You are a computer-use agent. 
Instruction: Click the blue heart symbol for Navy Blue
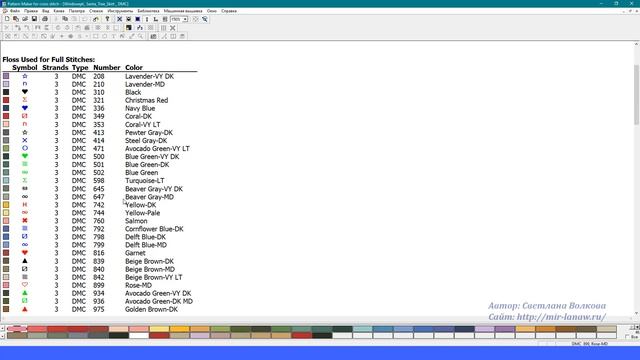tap(25, 108)
